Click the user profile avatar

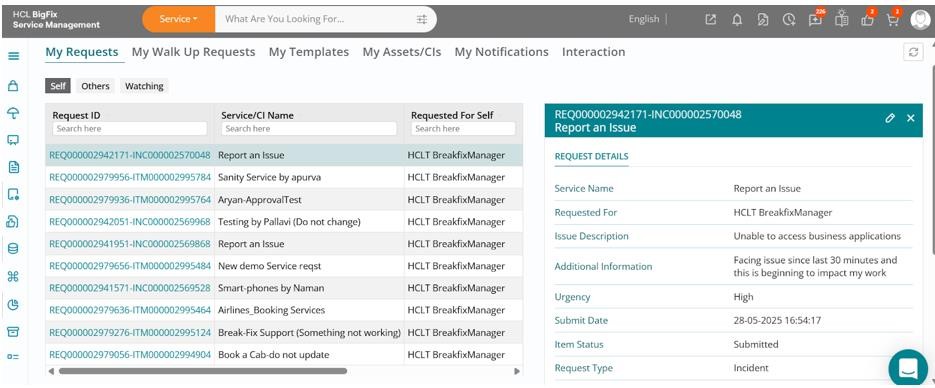point(920,19)
